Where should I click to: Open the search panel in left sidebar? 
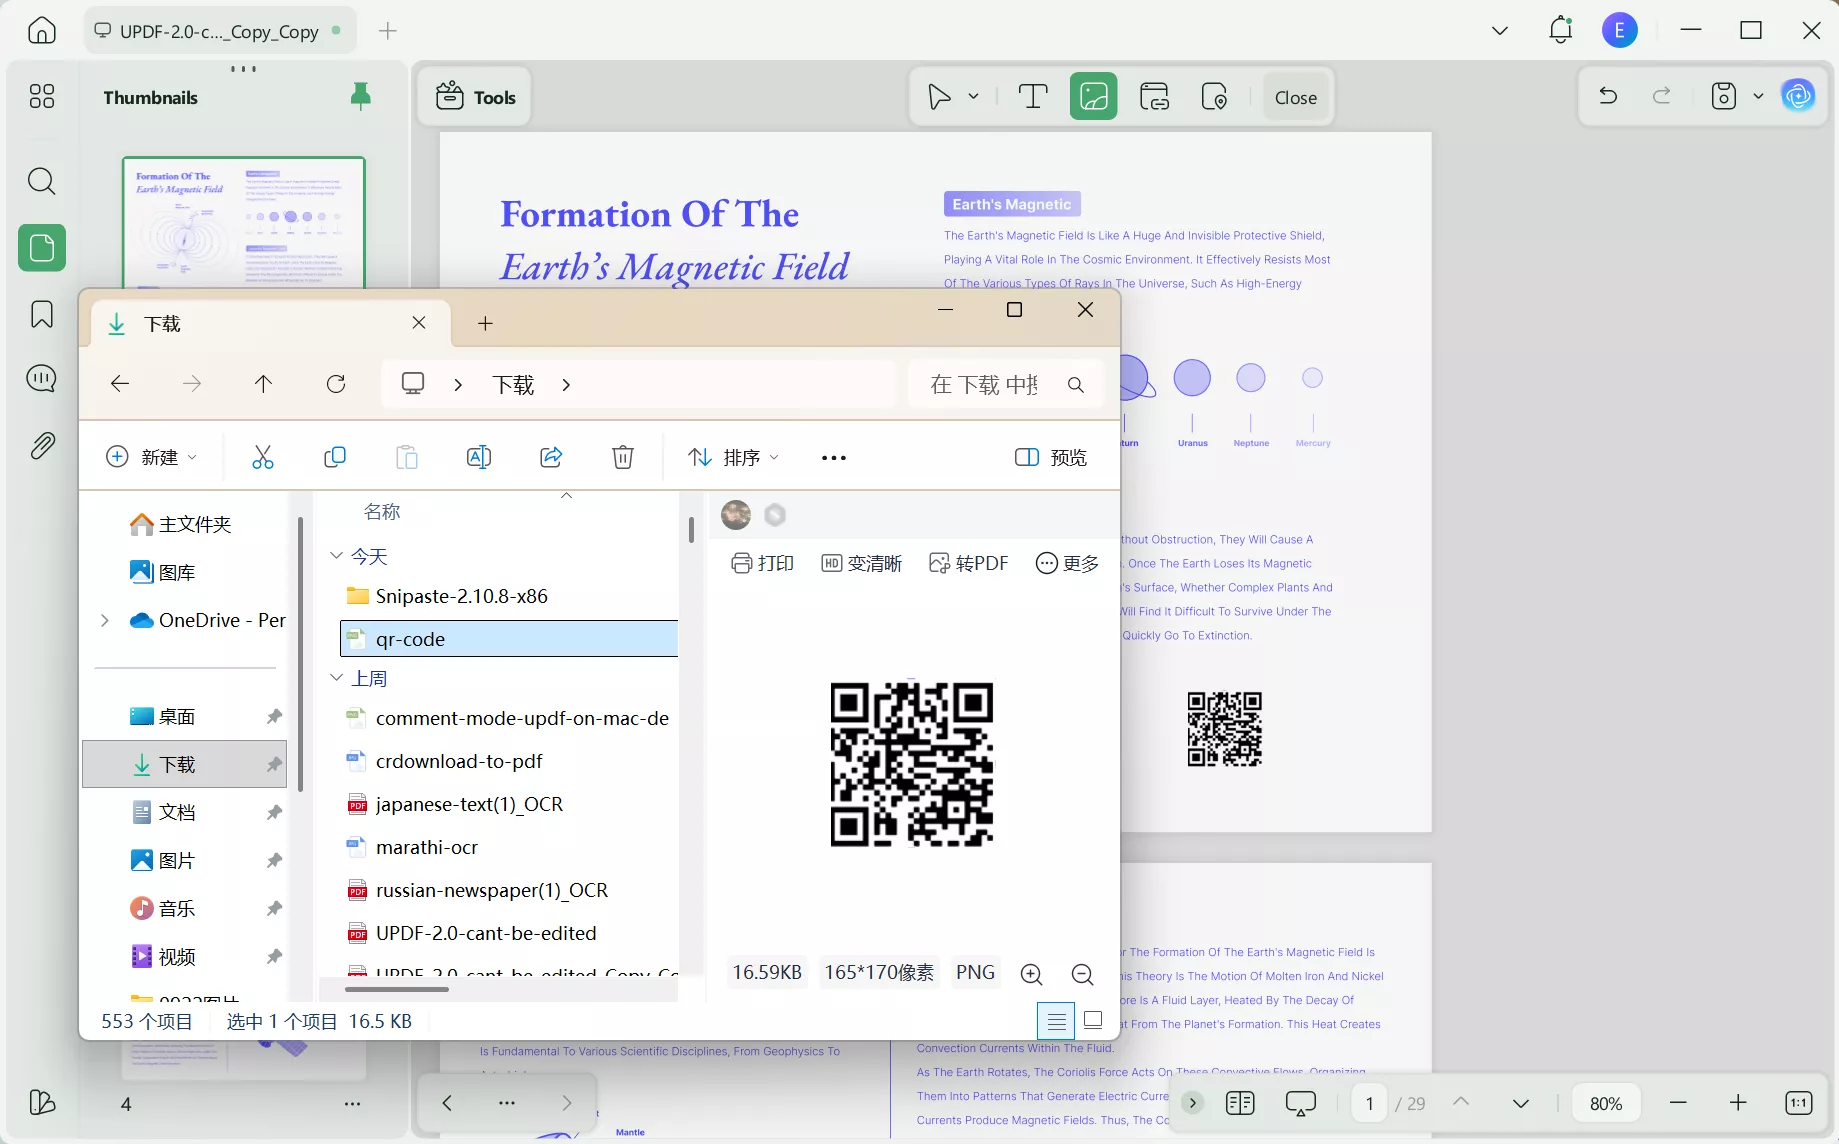(41, 181)
